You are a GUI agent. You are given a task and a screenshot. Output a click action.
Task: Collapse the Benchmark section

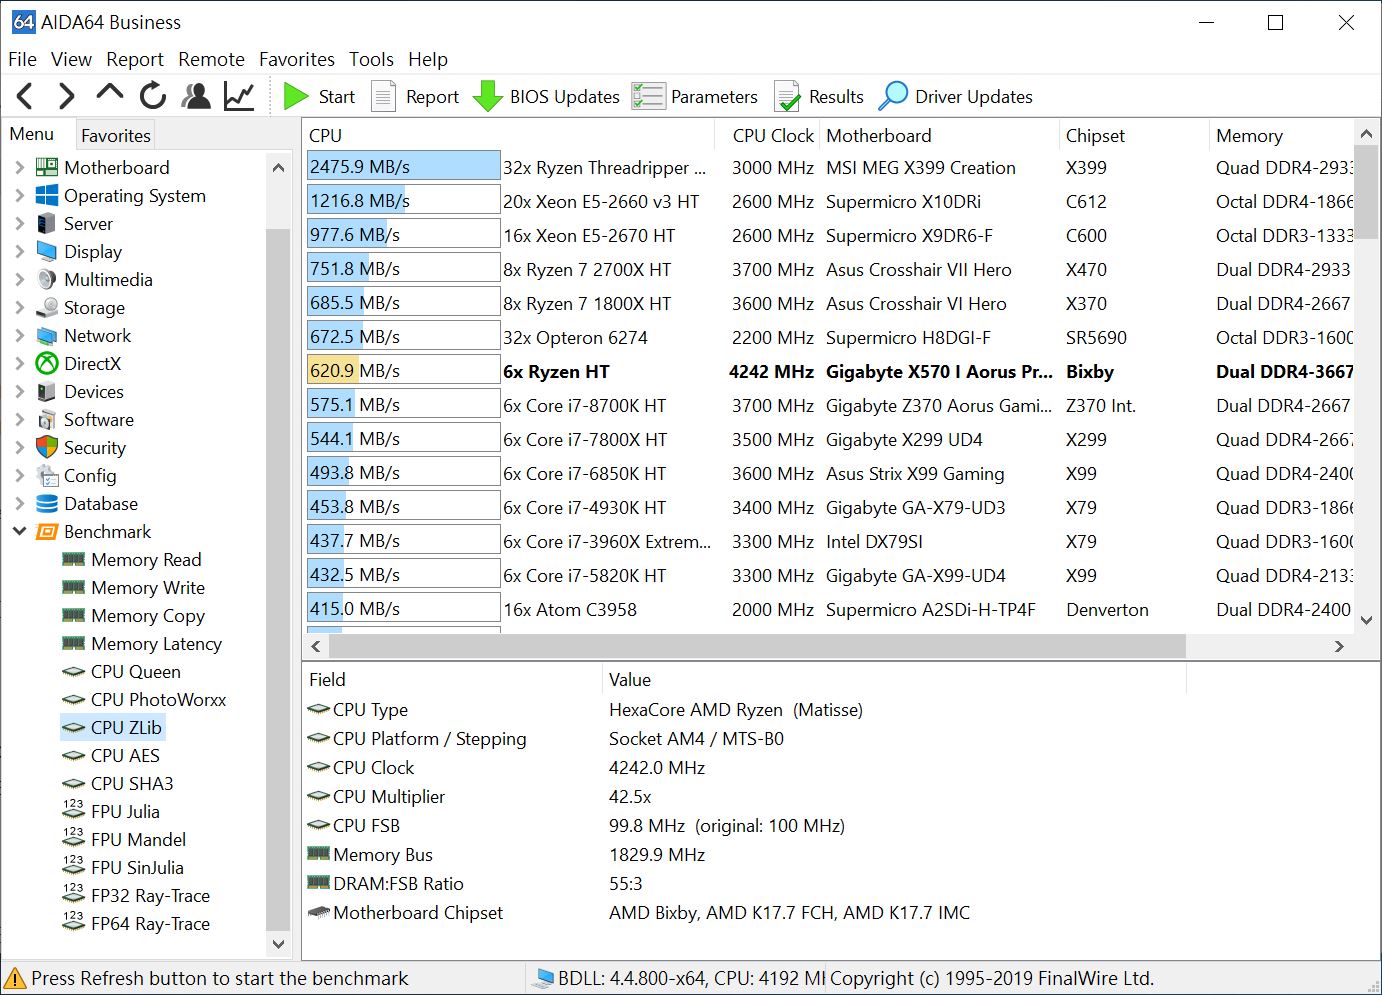pyautogui.click(x=20, y=531)
